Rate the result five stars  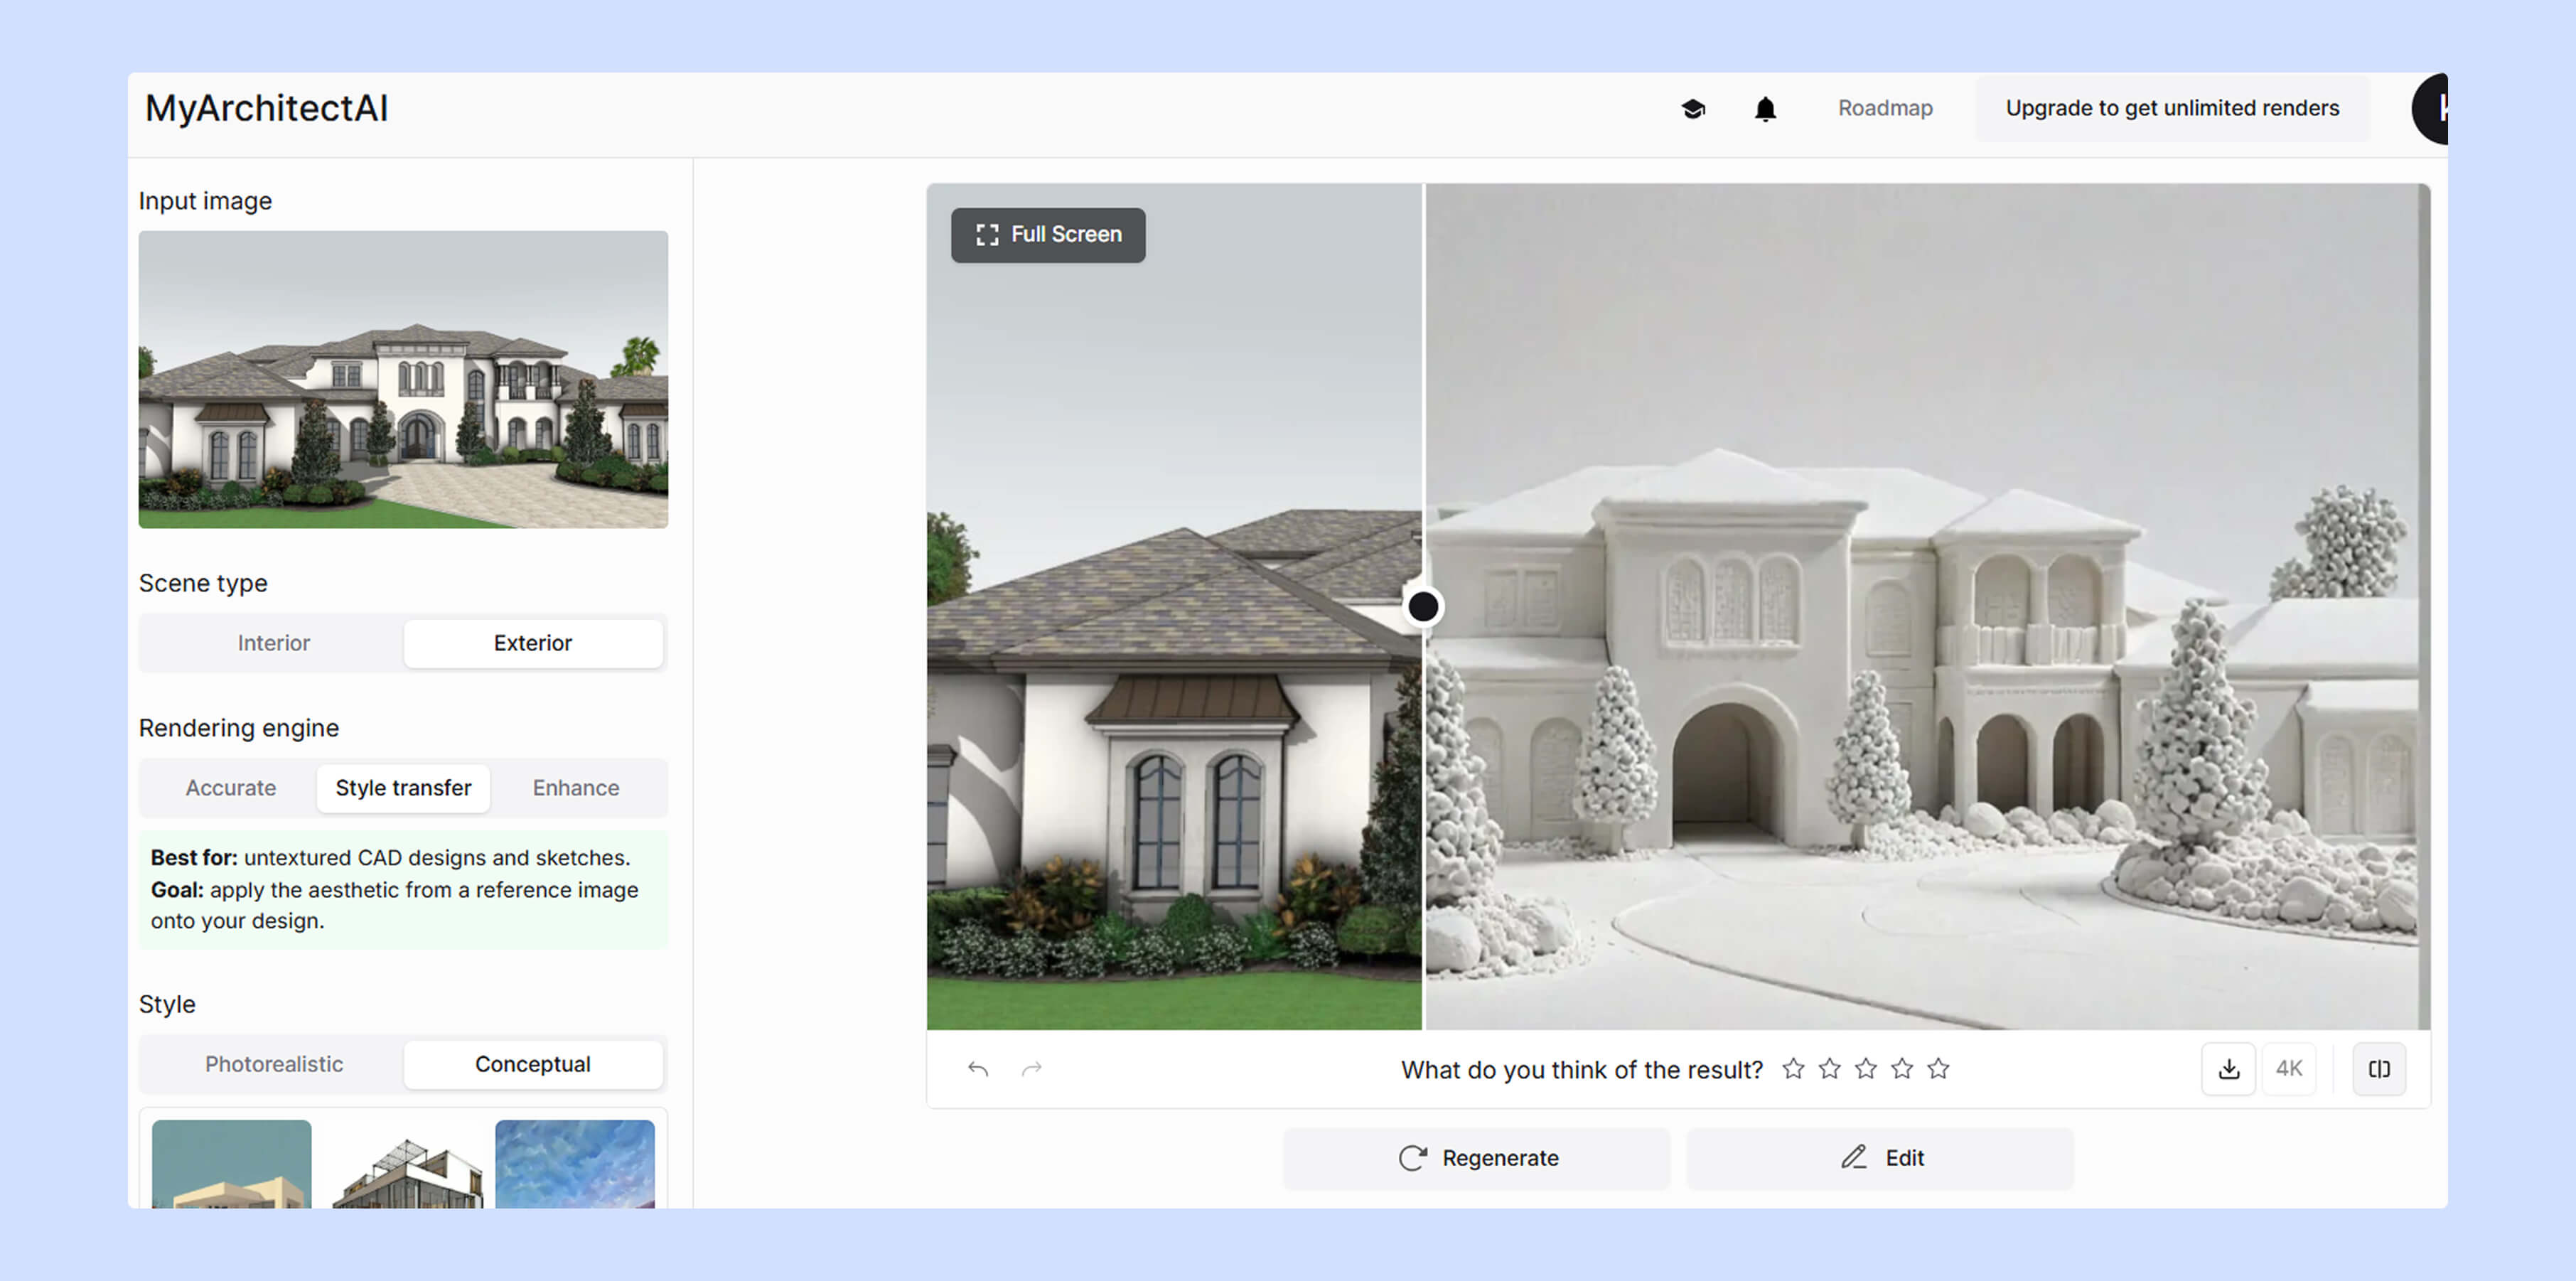(x=1938, y=1069)
